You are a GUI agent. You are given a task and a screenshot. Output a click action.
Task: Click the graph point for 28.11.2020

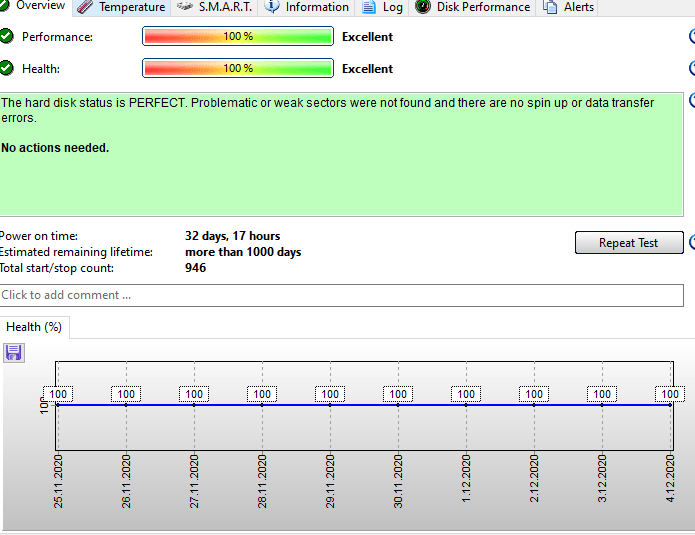(262, 405)
